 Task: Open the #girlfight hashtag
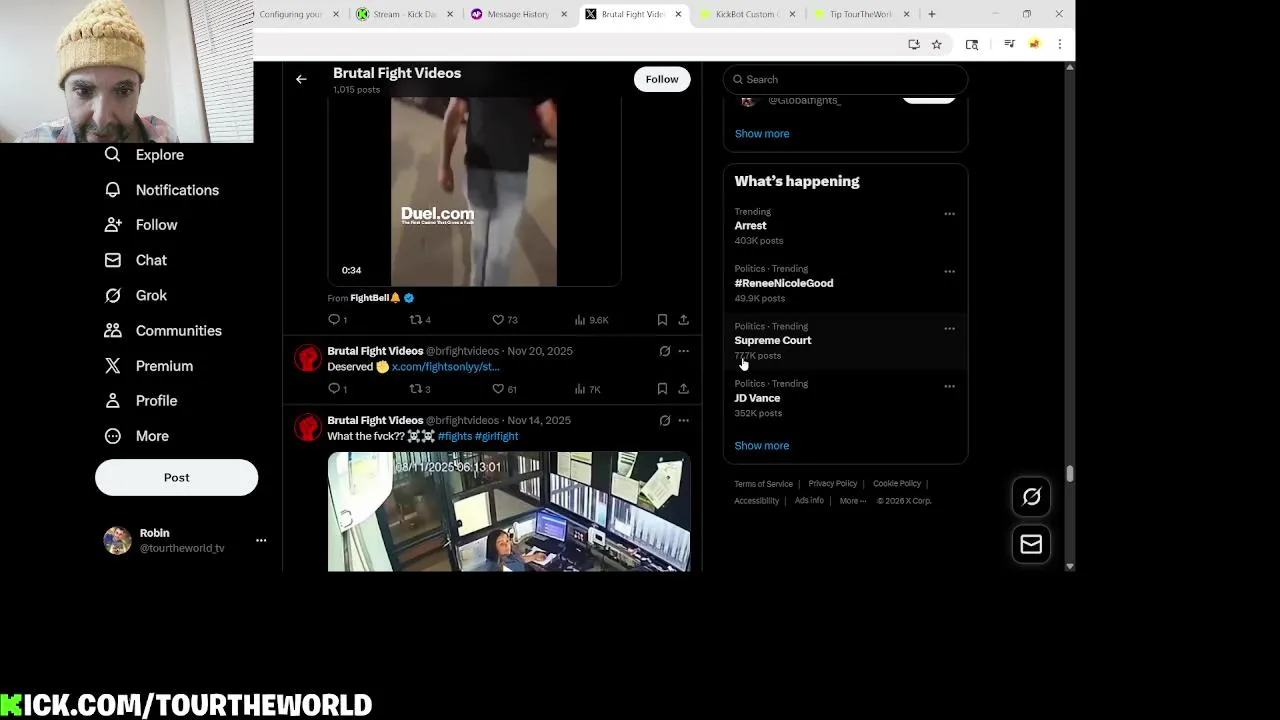click(x=496, y=437)
